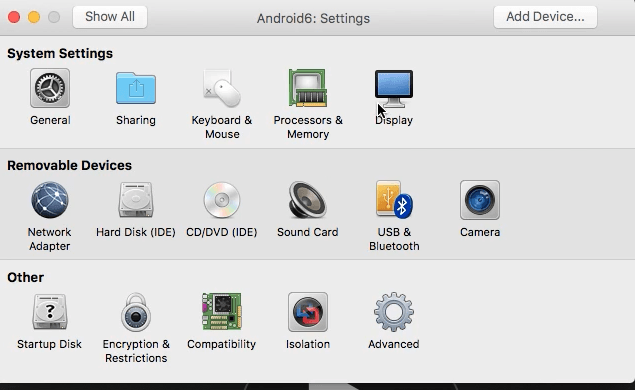The width and height of the screenshot is (635, 390).
Task: Close the Android6 Settings window
Action: tap(14, 17)
